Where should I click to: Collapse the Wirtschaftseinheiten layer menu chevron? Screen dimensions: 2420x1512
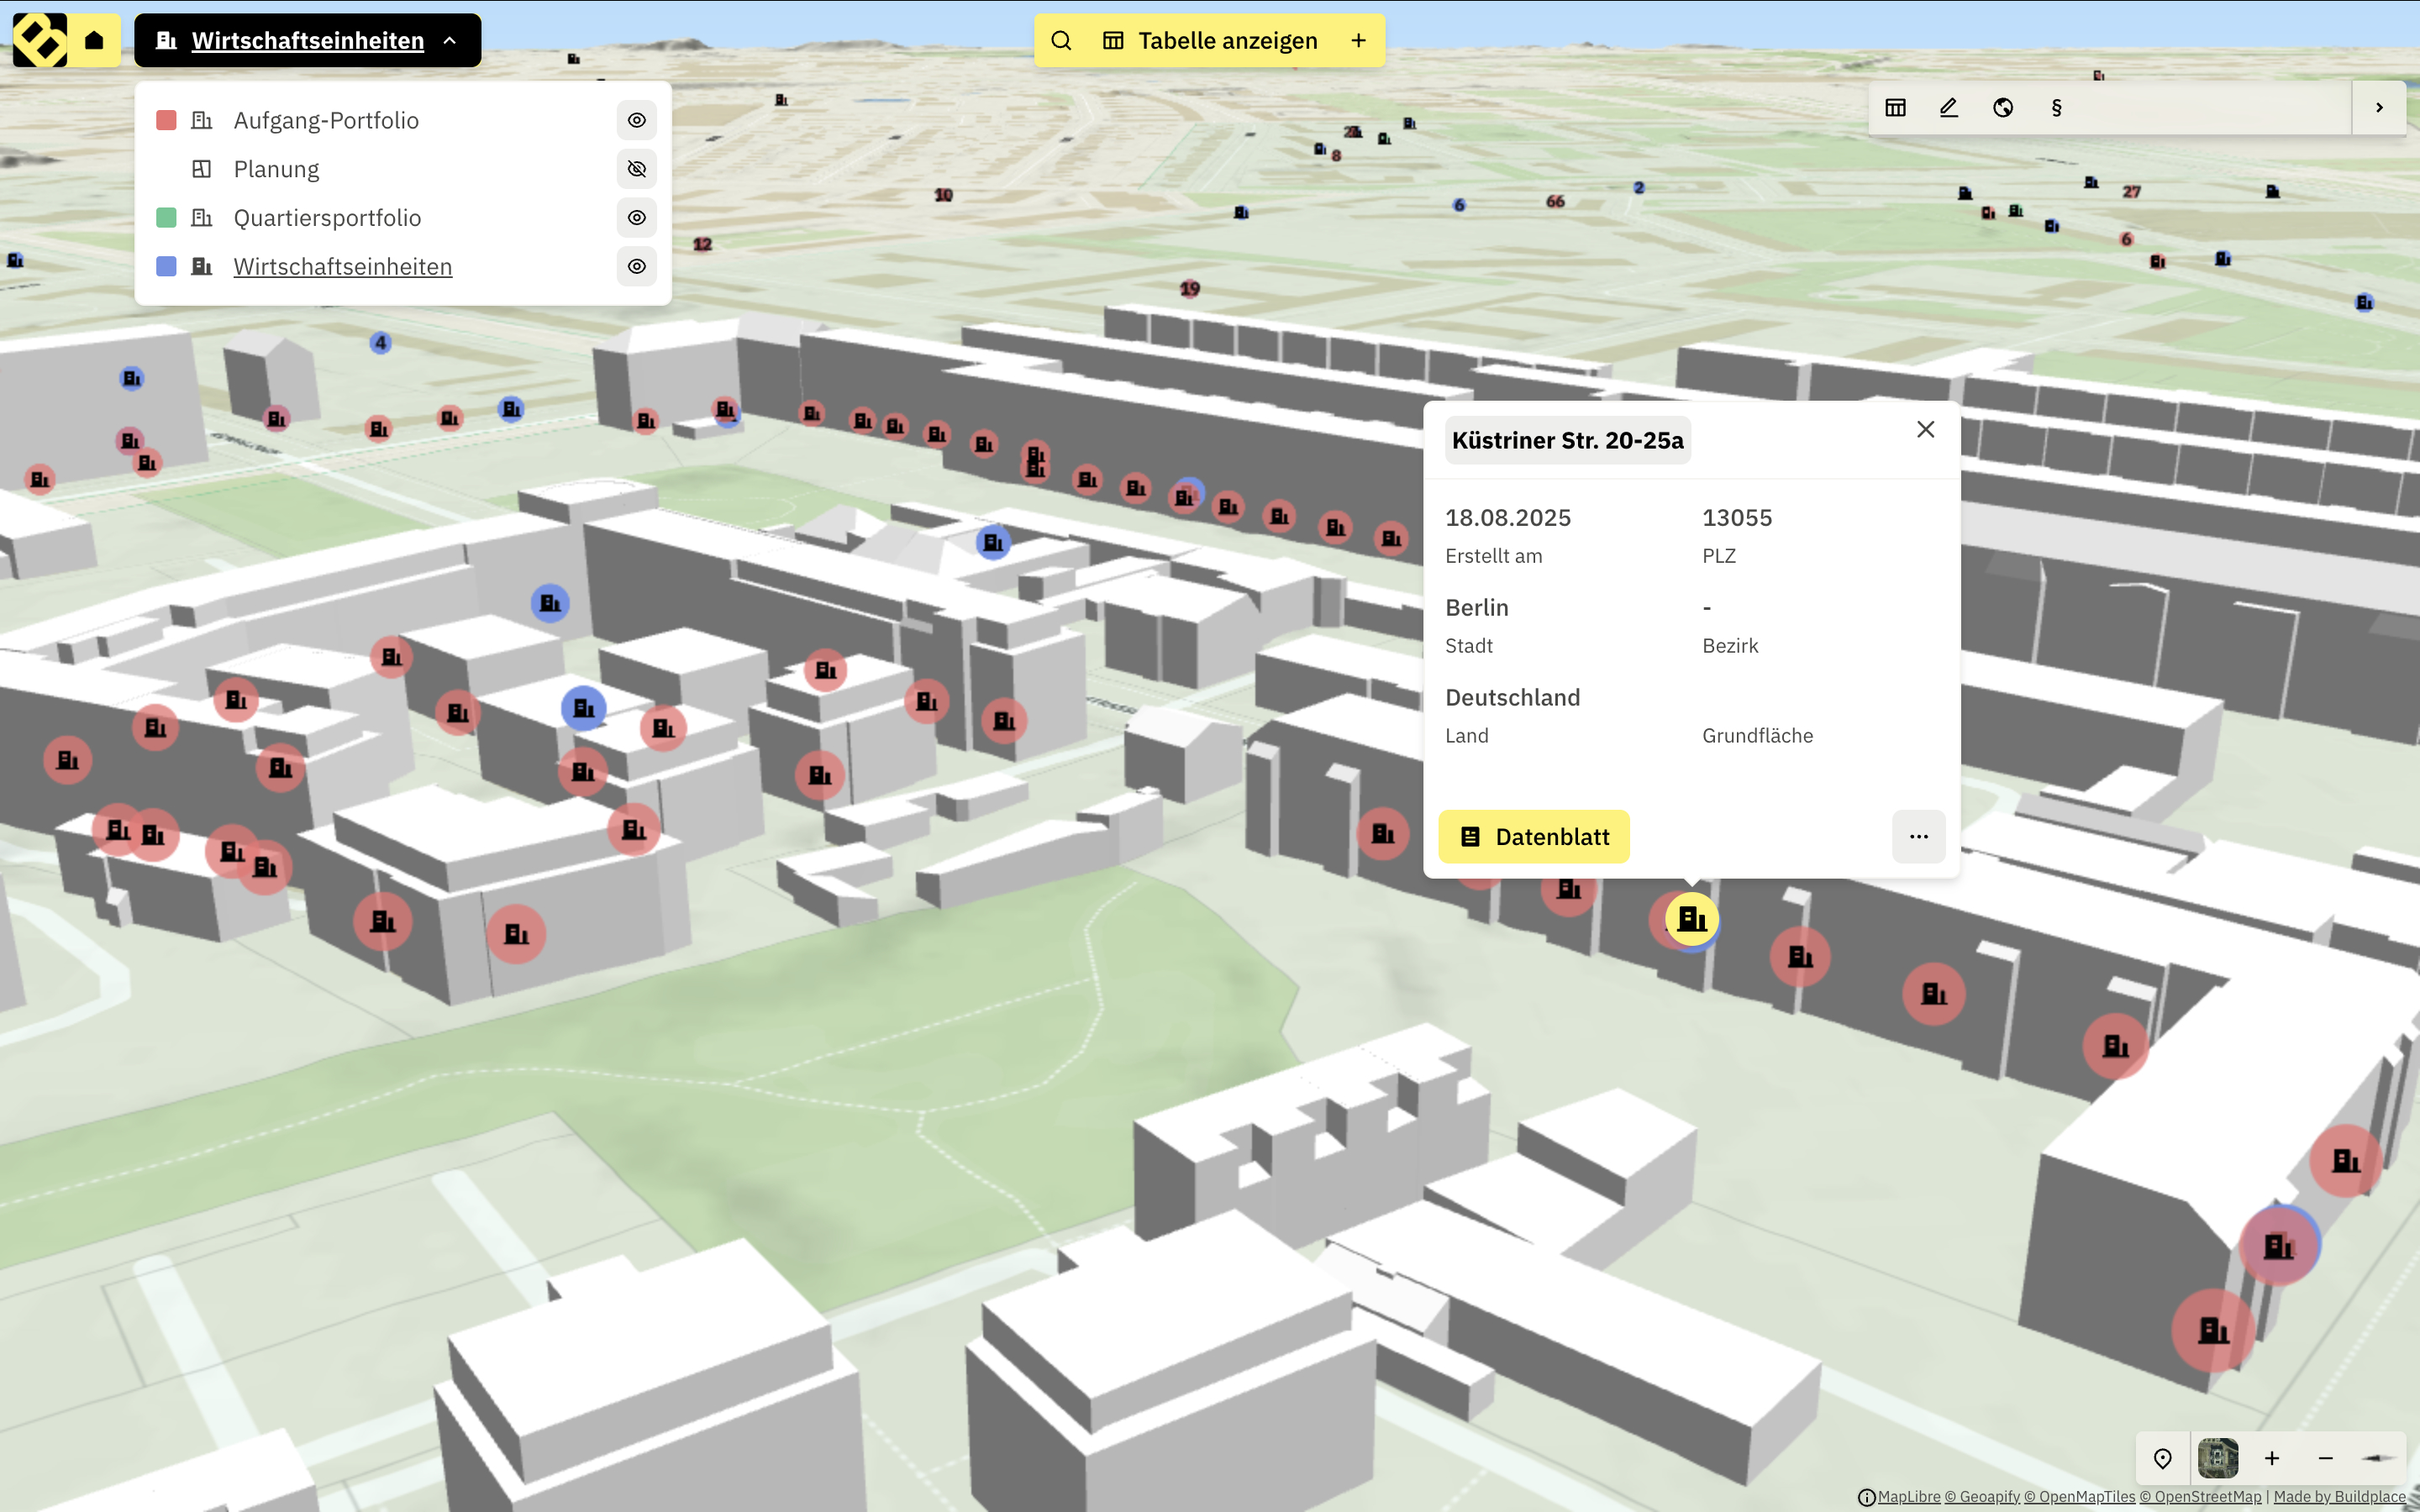(x=449, y=40)
